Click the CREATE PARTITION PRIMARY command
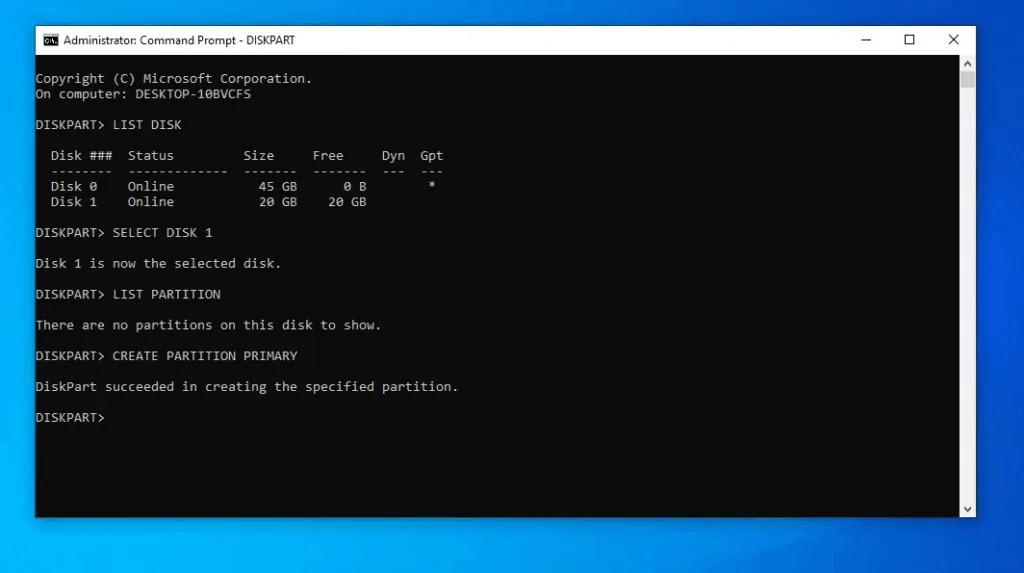The width and height of the screenshot is (1024, 573). tap(205, 356)
